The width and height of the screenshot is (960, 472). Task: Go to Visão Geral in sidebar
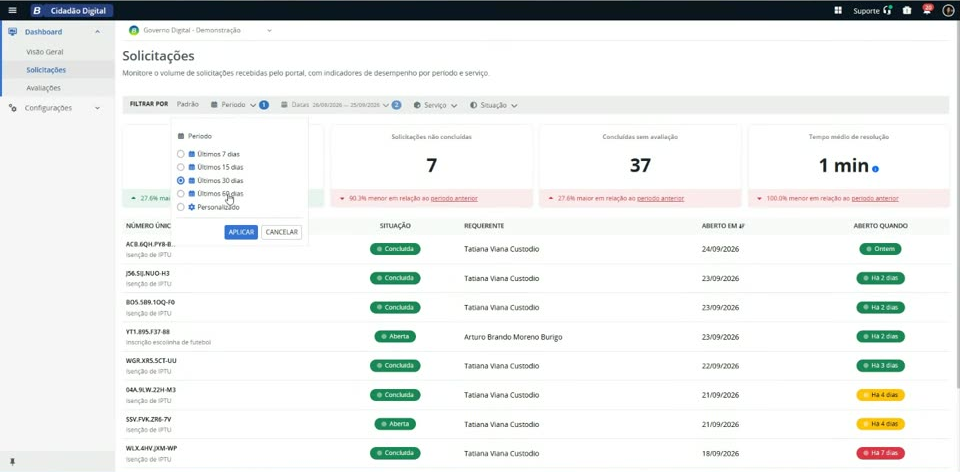pos(45,52)
